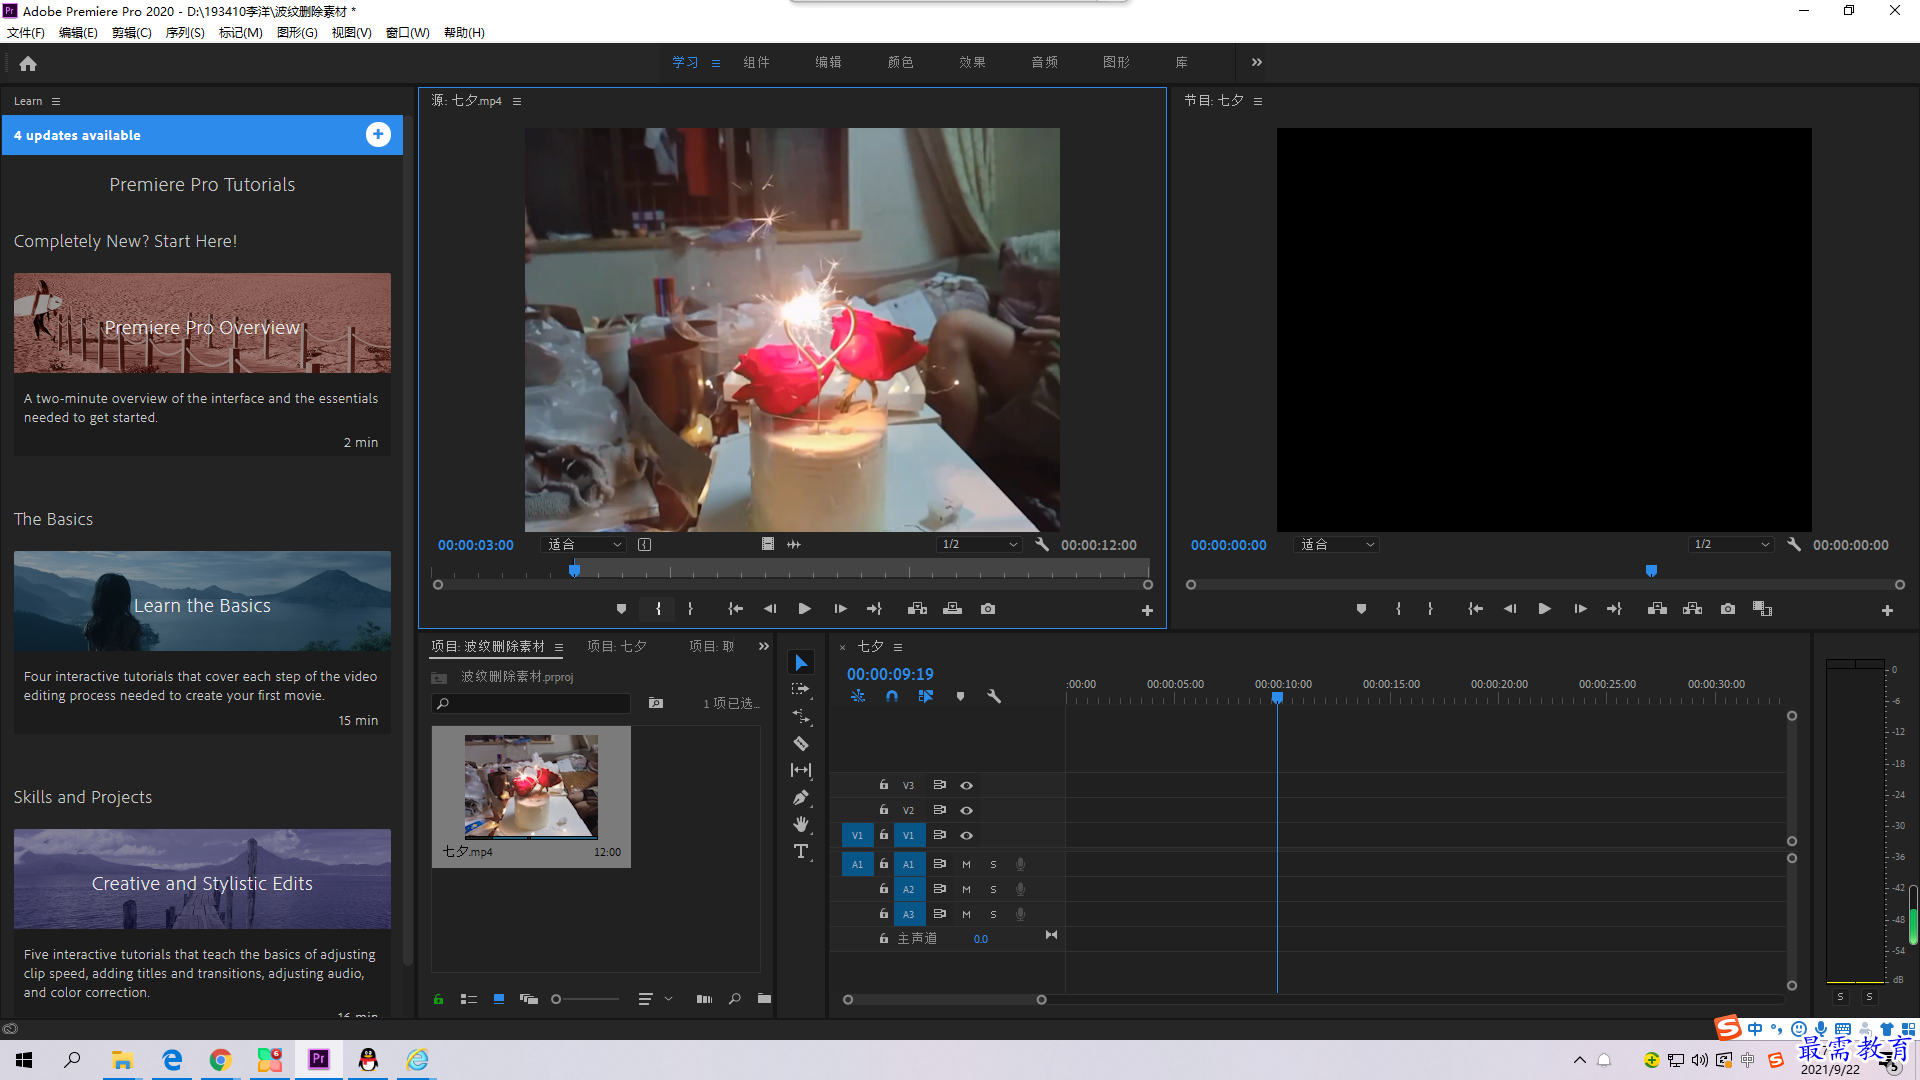The height and width of the screenshot is (1080, 1920).
Task: Mute audio track A3
Action: tap(966, 915)
